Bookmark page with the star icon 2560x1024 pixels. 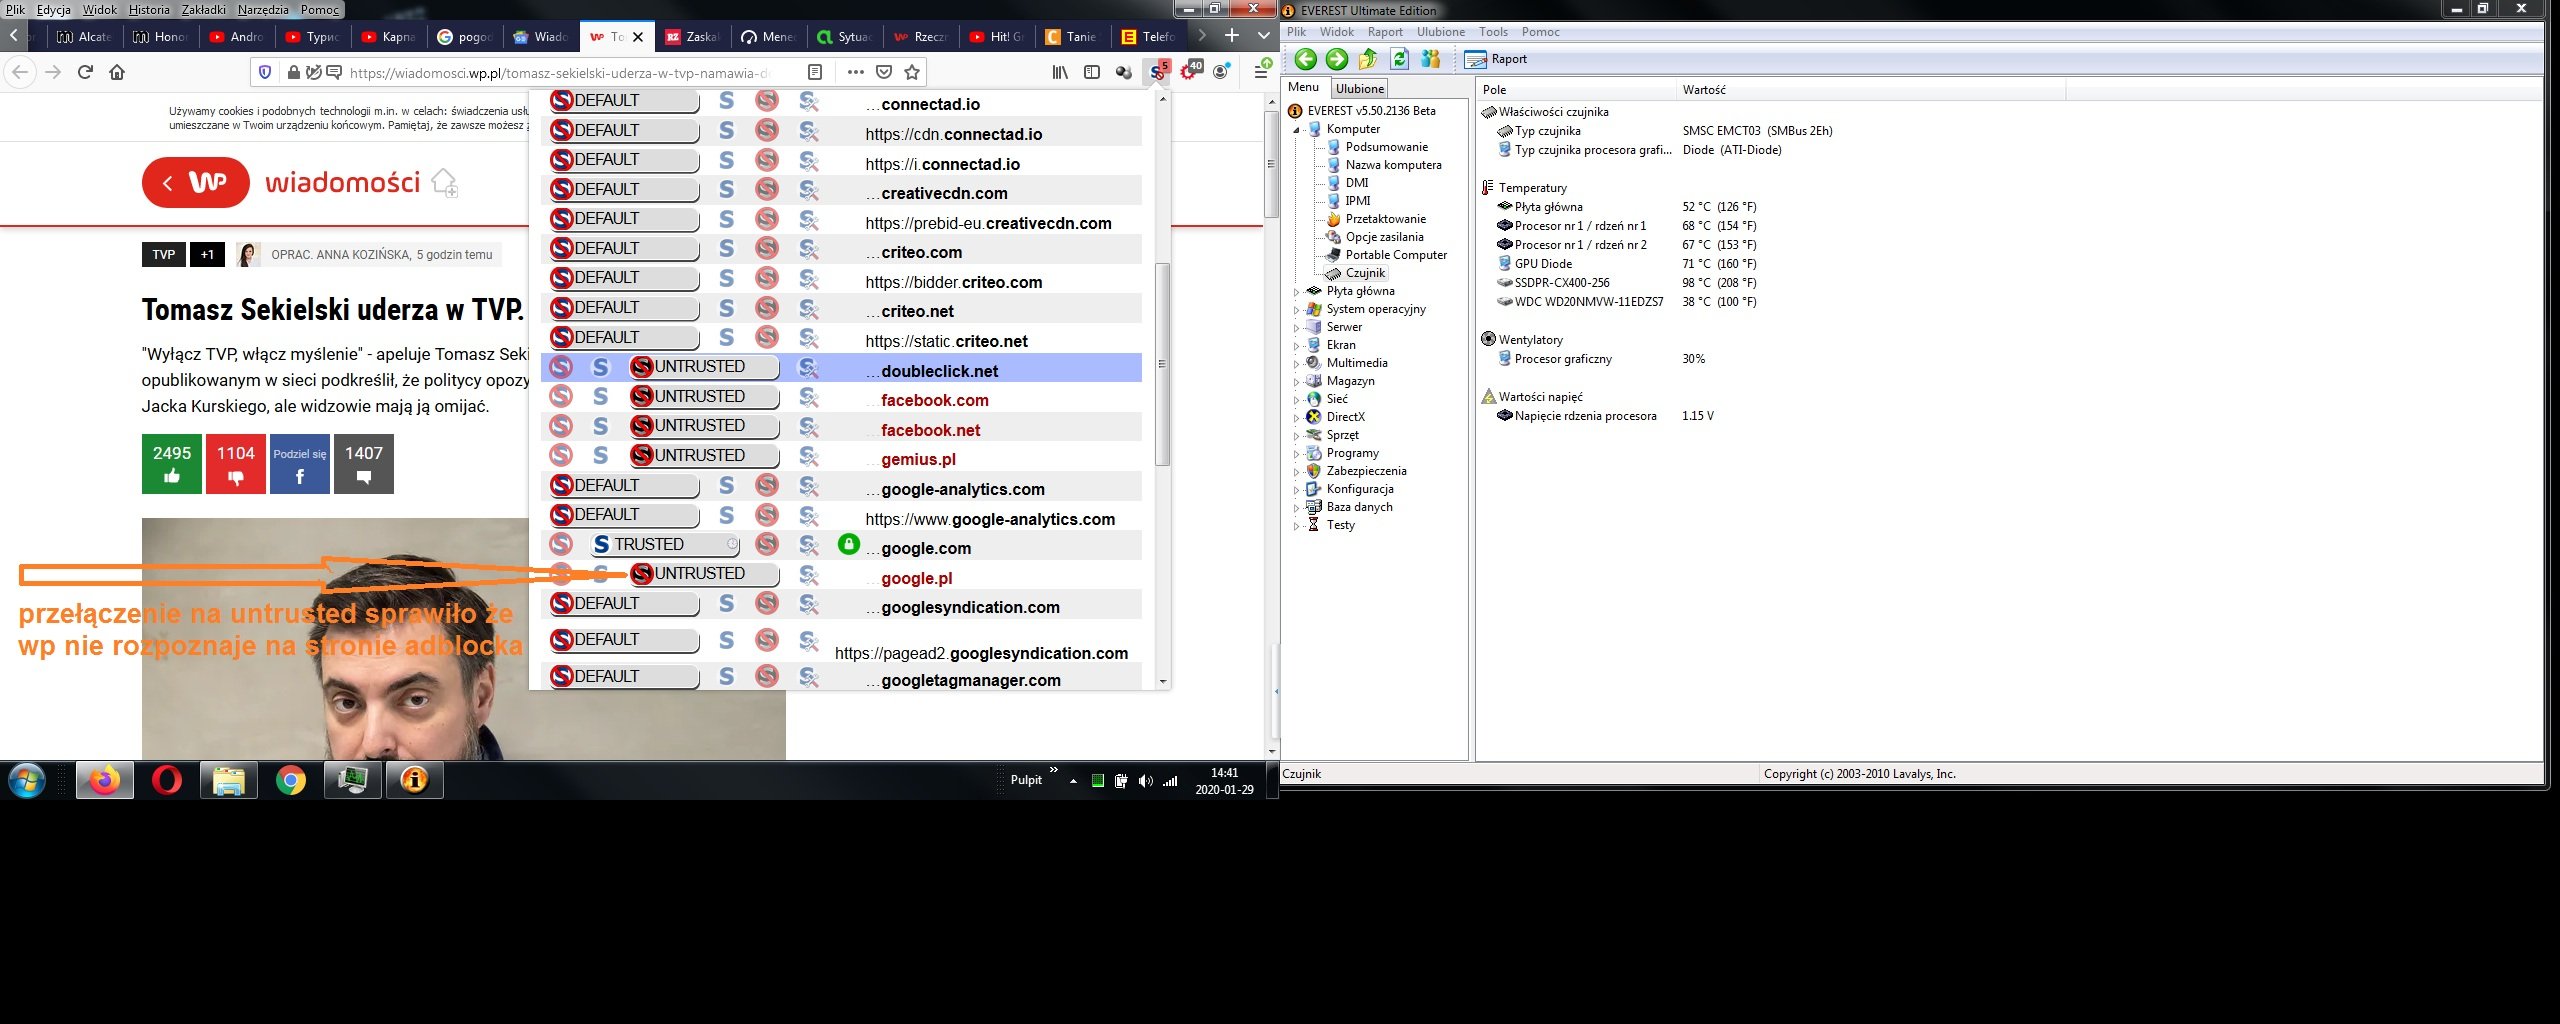click(911, 72)
